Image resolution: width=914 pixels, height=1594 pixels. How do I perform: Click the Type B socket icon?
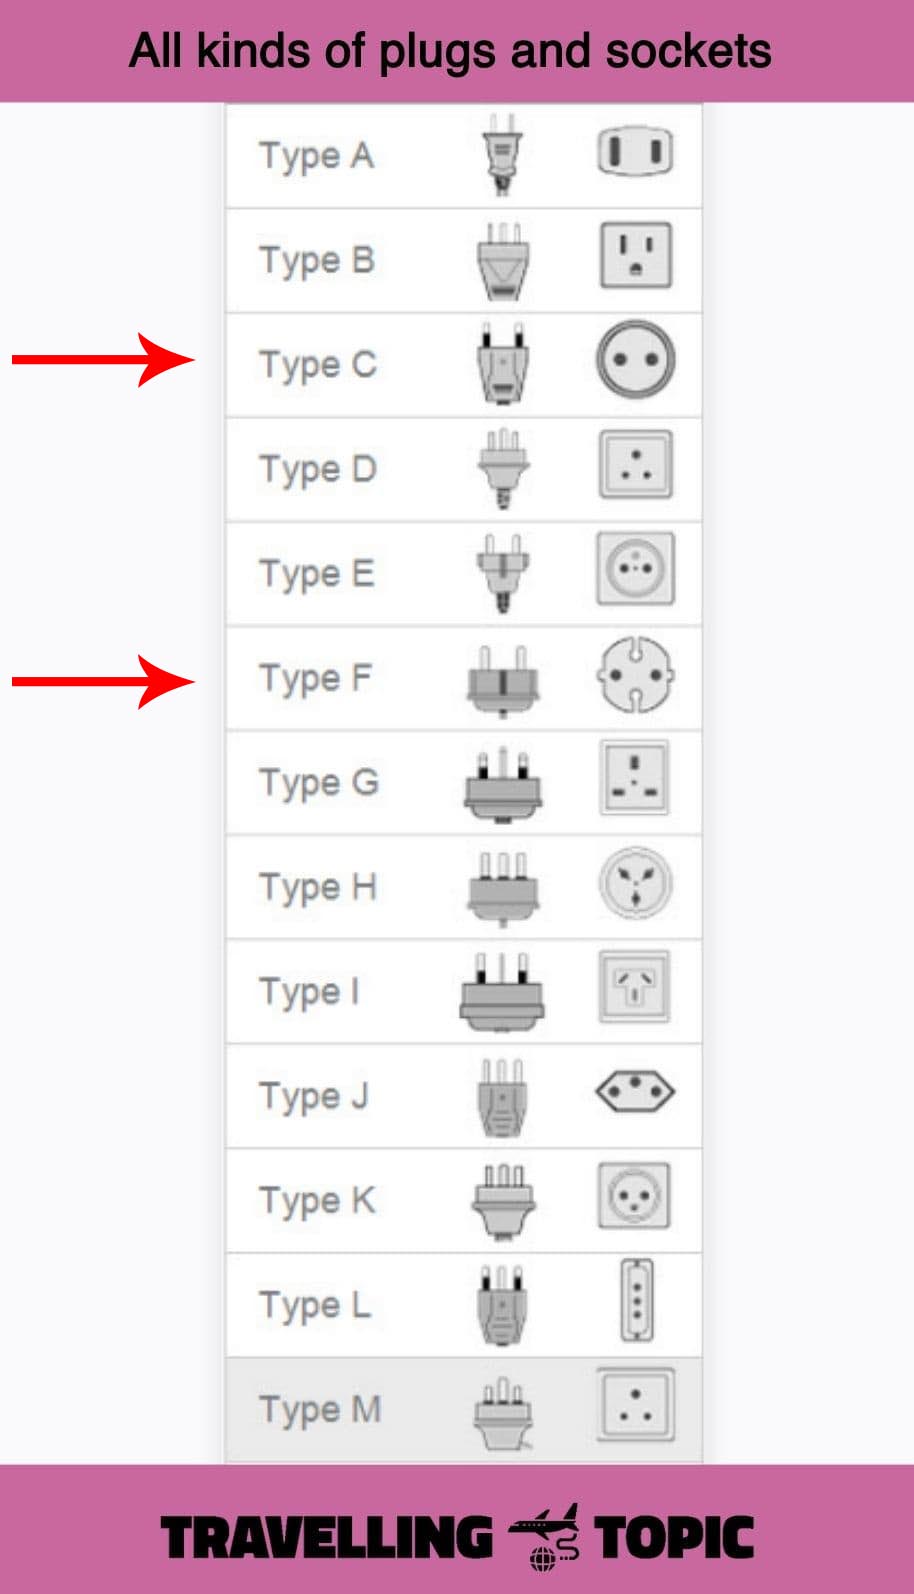[x=636, y=255]
